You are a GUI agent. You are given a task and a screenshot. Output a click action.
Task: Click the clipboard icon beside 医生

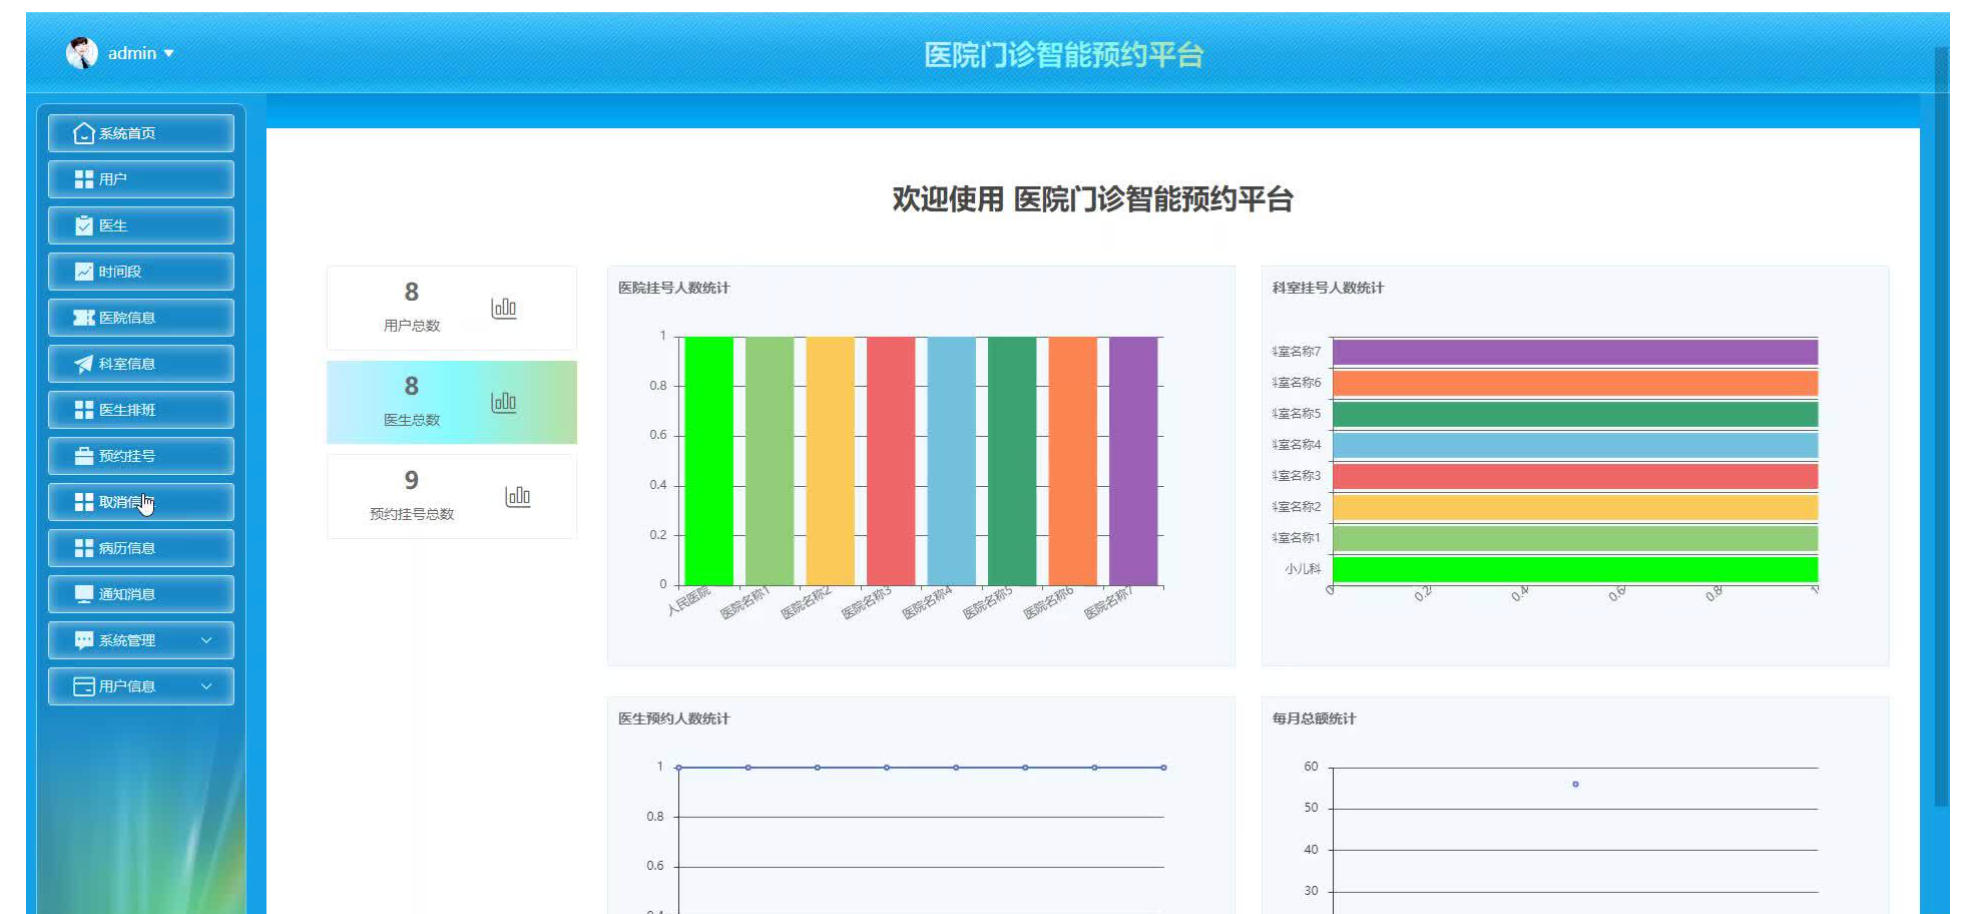pyautogui.click(x=84, y=225)
